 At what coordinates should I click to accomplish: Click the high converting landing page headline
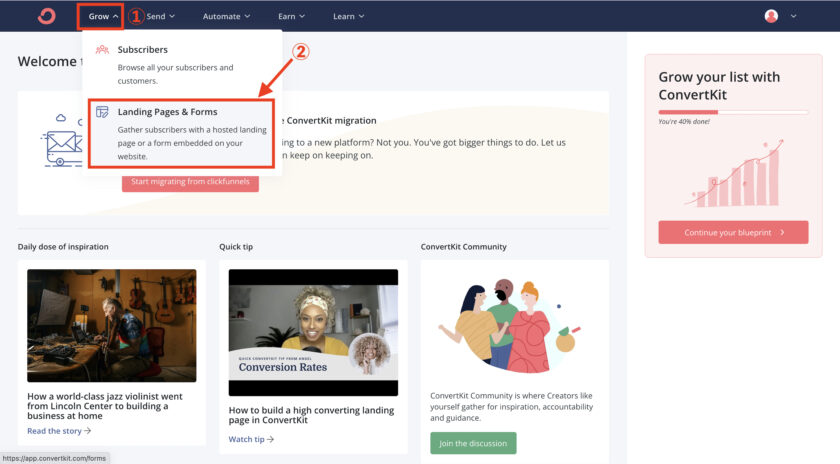click(x=311, y=415)
